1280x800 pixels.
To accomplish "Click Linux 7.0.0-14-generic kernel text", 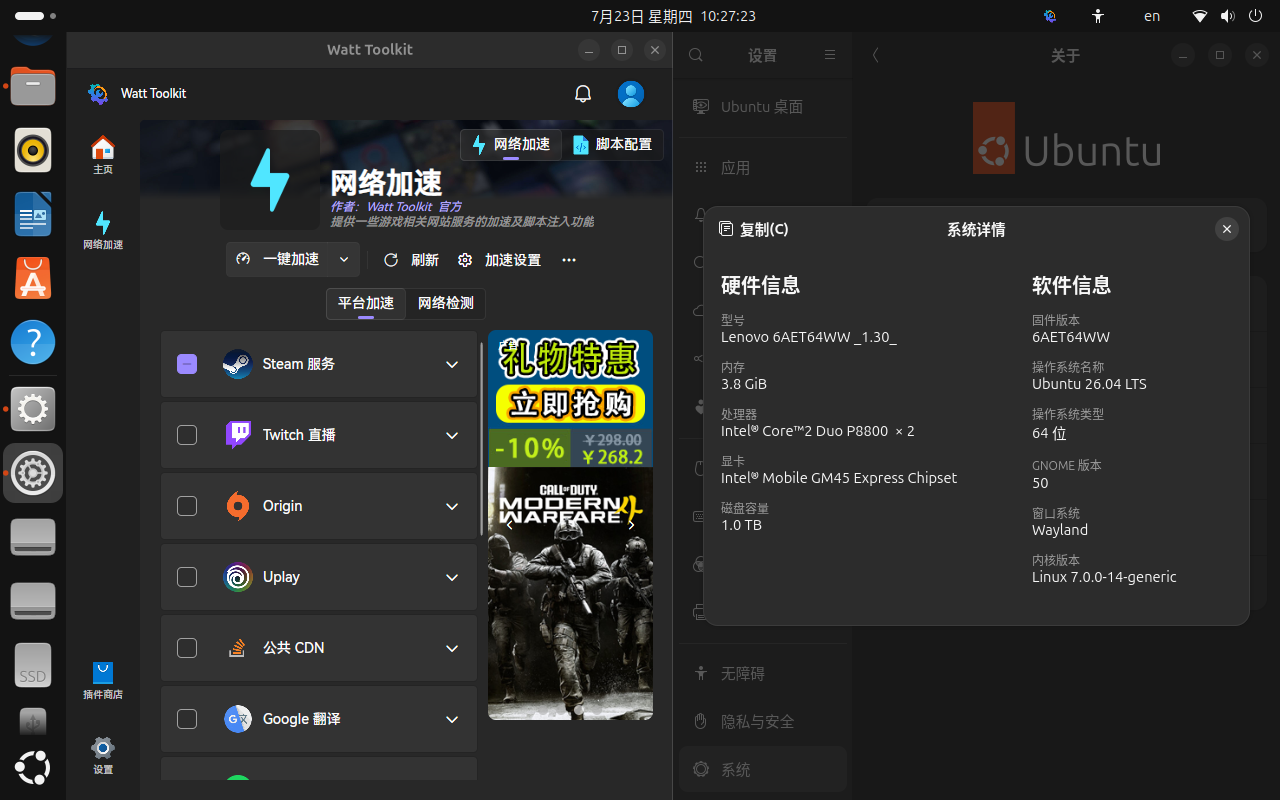I will (1104, 577).
